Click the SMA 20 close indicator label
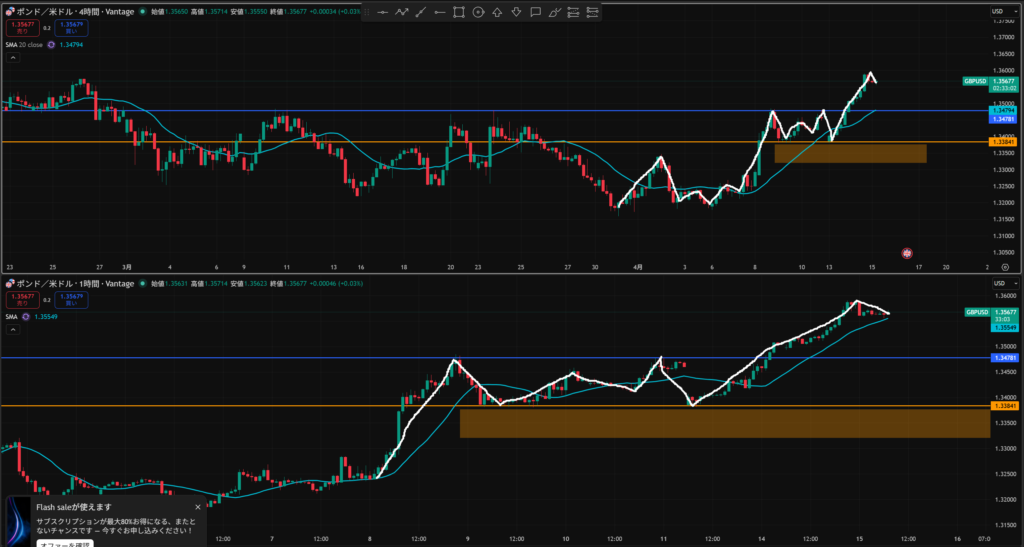Image resolution: width=1024 pixels, height=547 pixels. click(22, 44)
